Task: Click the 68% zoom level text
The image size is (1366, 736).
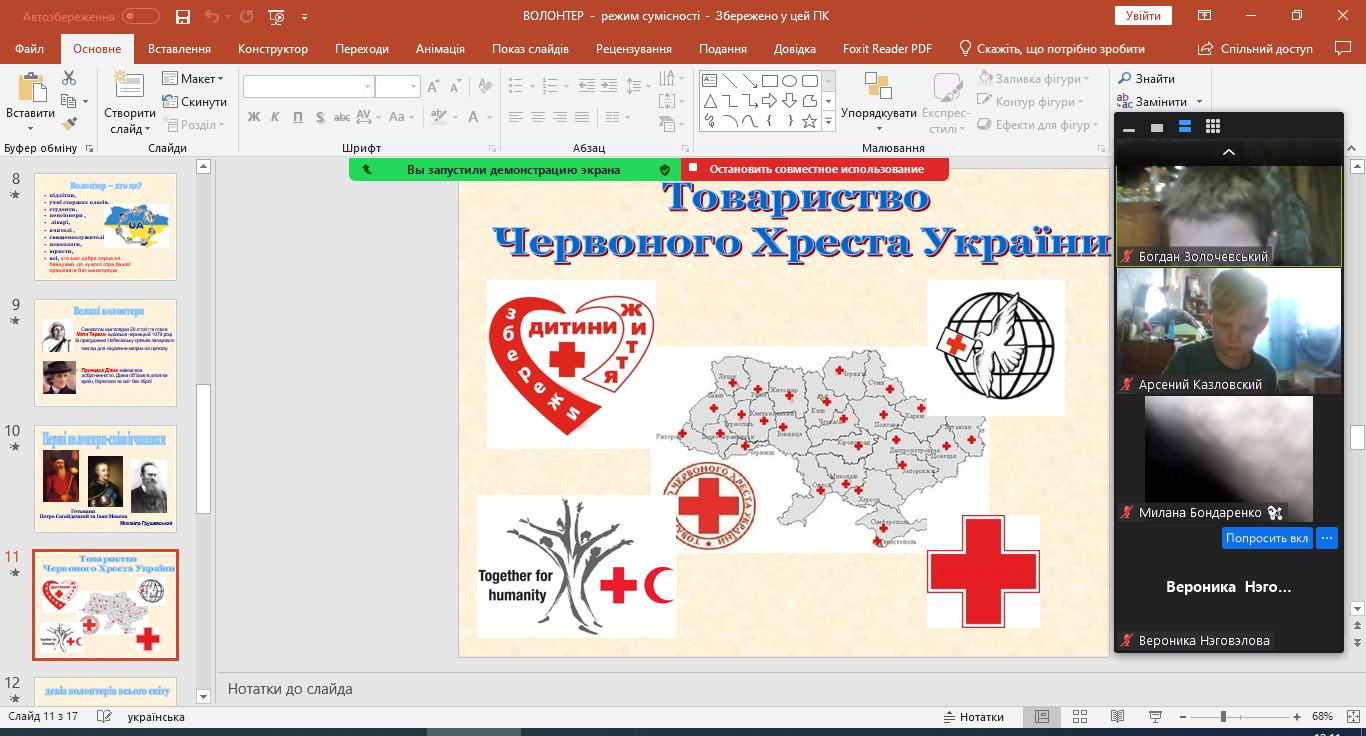Action: [1322, 717]
